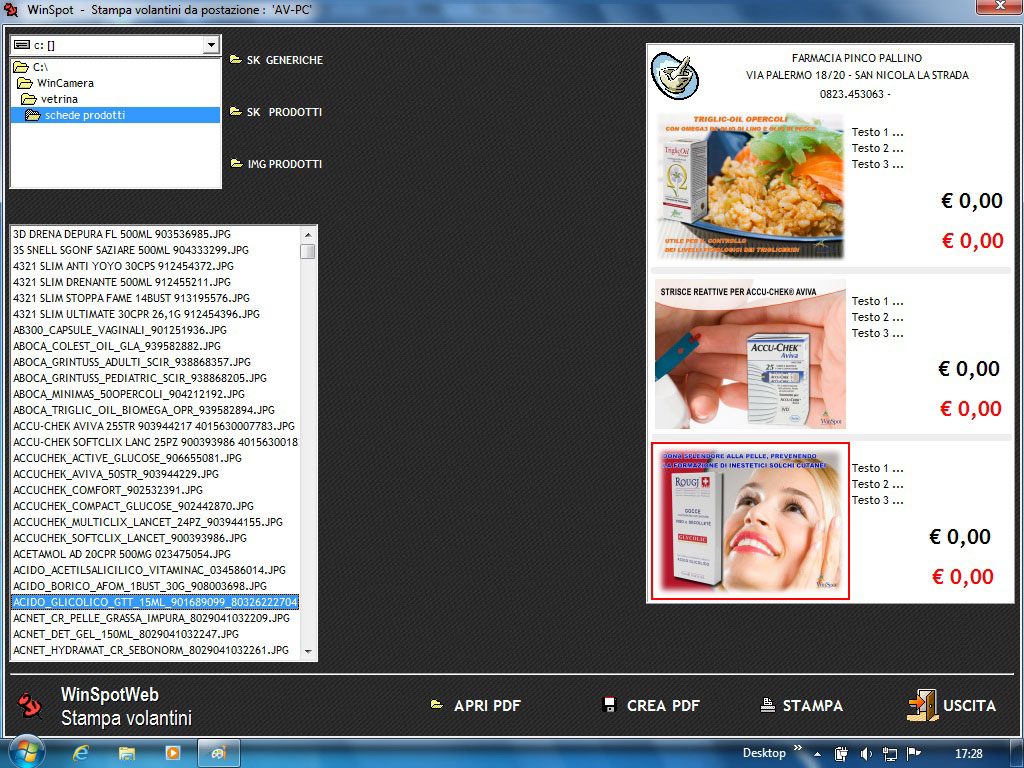Image resolution: width=1024 pixels, height=768 pixels.
Task: Click the SK PRODOTTI folder icon
Action: tap(236, 112)
